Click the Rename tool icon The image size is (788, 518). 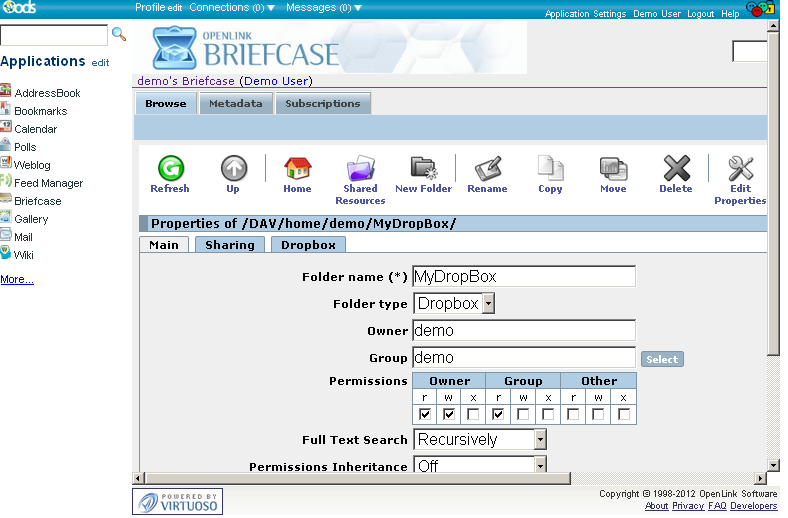487,169
